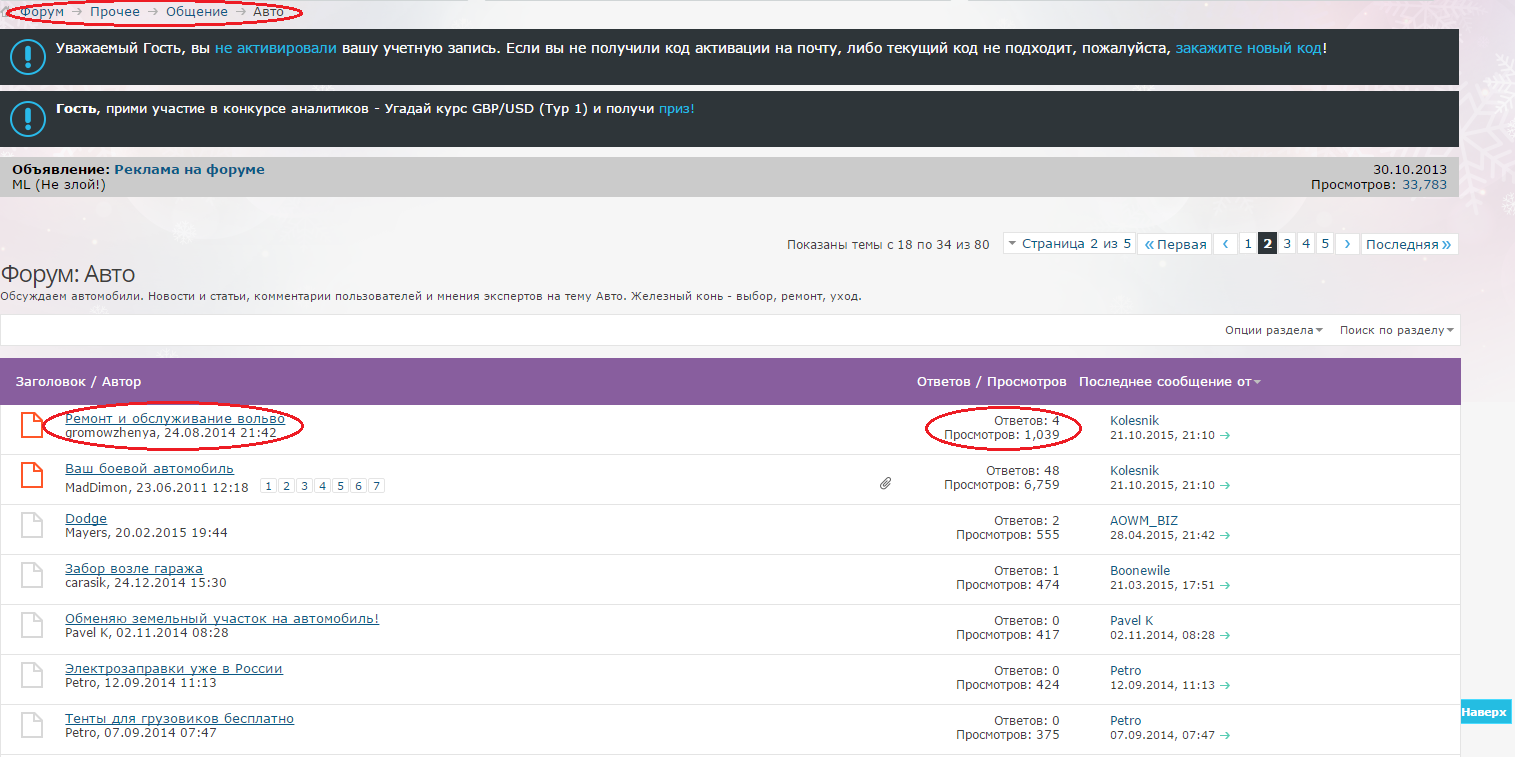Open 'Реклама на форуме' announcement
Image resolution: width=1515 pixels, height=757 pixels.
[x=189, y=170]
